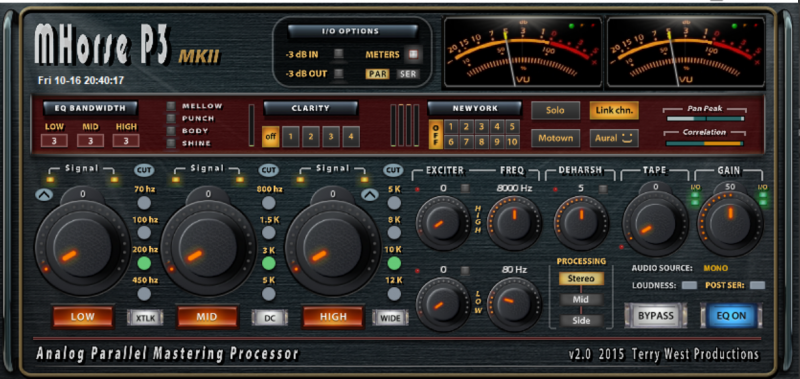Click the mid band CUT button

(269, 170)
